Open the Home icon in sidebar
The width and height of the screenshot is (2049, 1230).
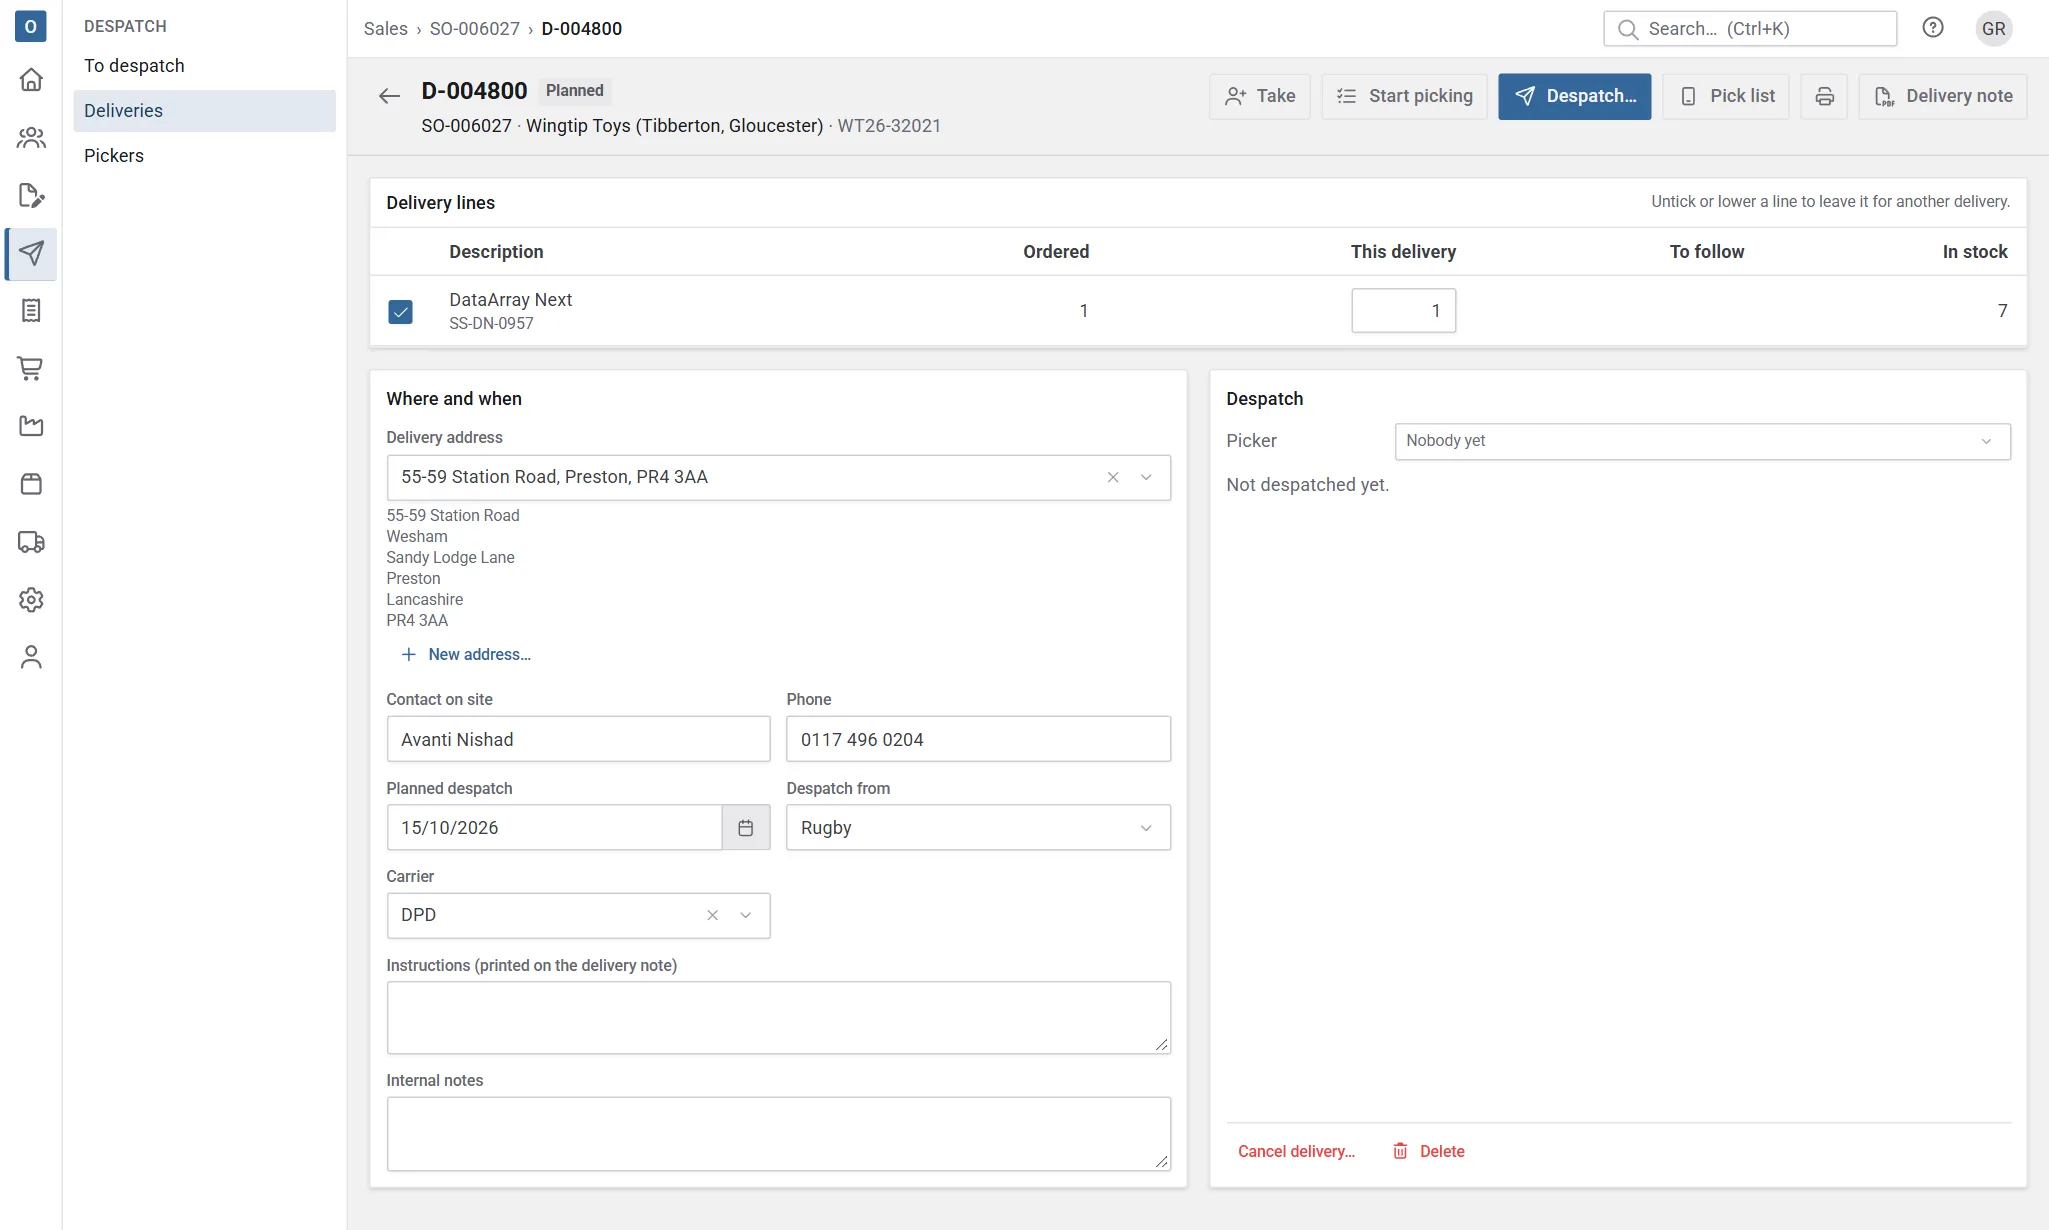point(31,80)
